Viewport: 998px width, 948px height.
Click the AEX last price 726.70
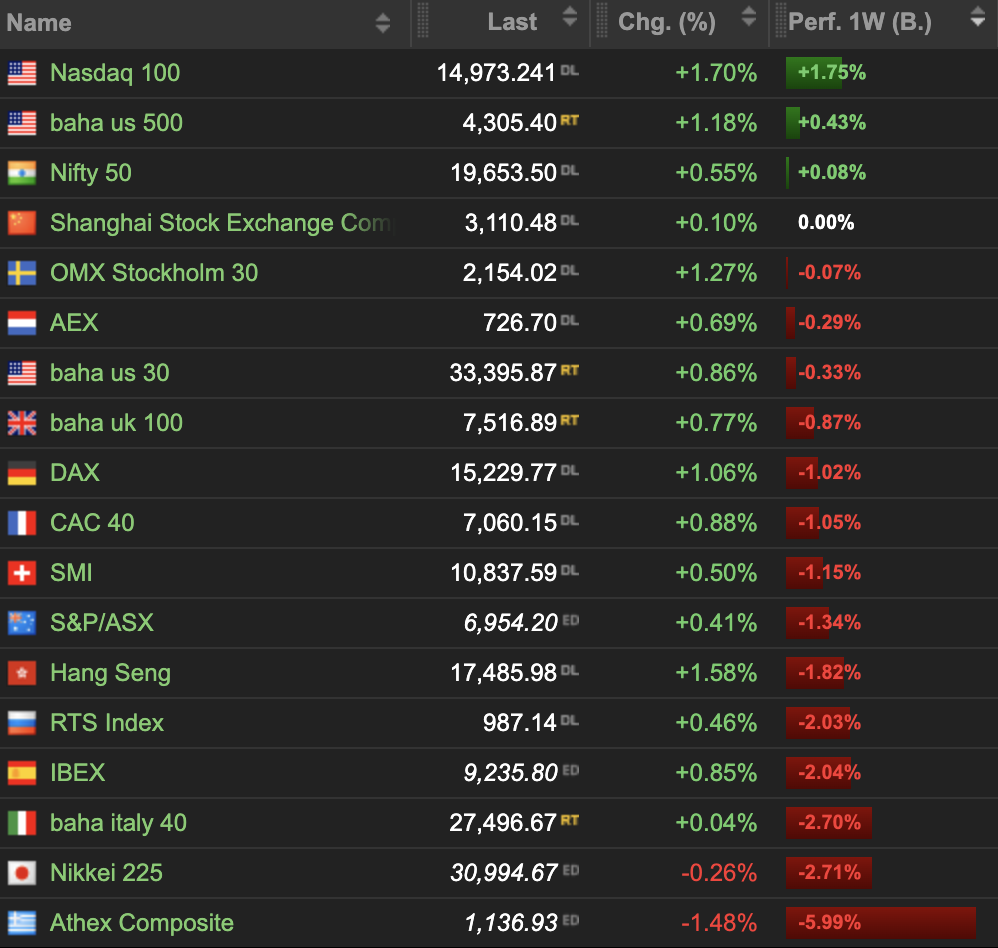point(520,323)
